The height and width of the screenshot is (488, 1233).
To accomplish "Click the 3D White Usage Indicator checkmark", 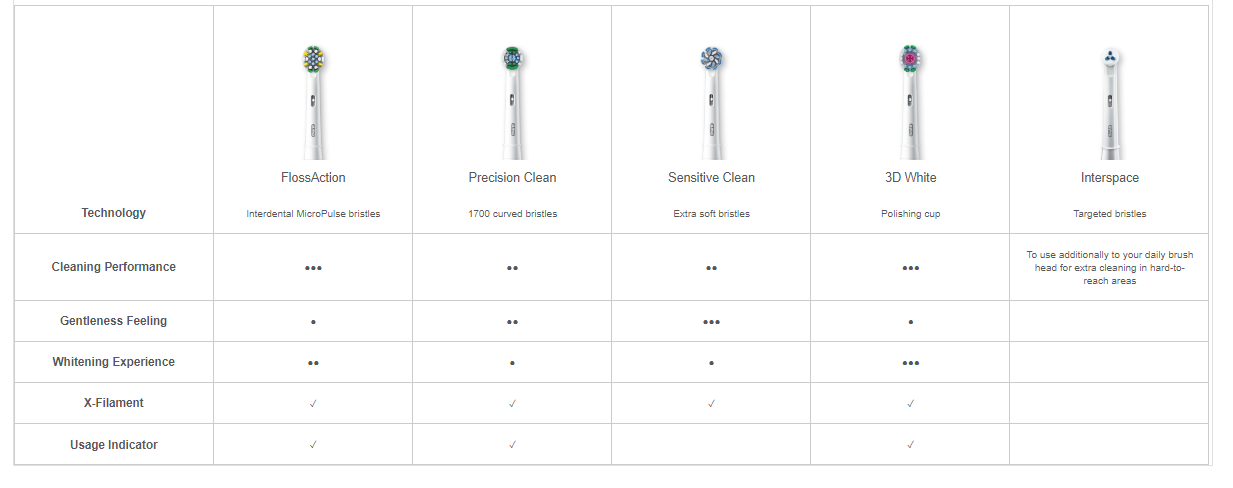I will click(x=910, y=444).
